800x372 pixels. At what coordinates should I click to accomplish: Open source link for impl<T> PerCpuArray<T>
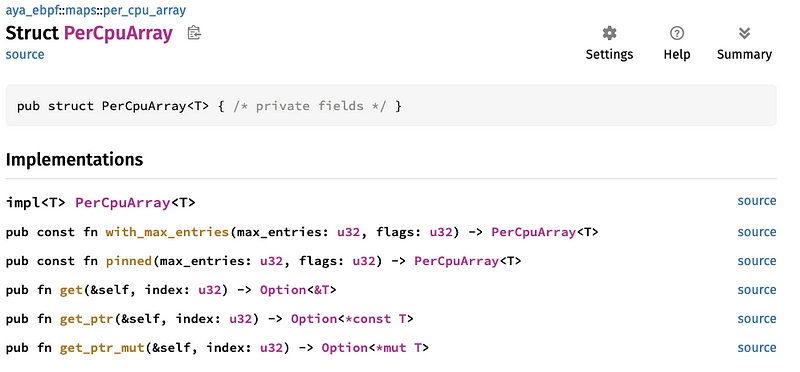757,201
